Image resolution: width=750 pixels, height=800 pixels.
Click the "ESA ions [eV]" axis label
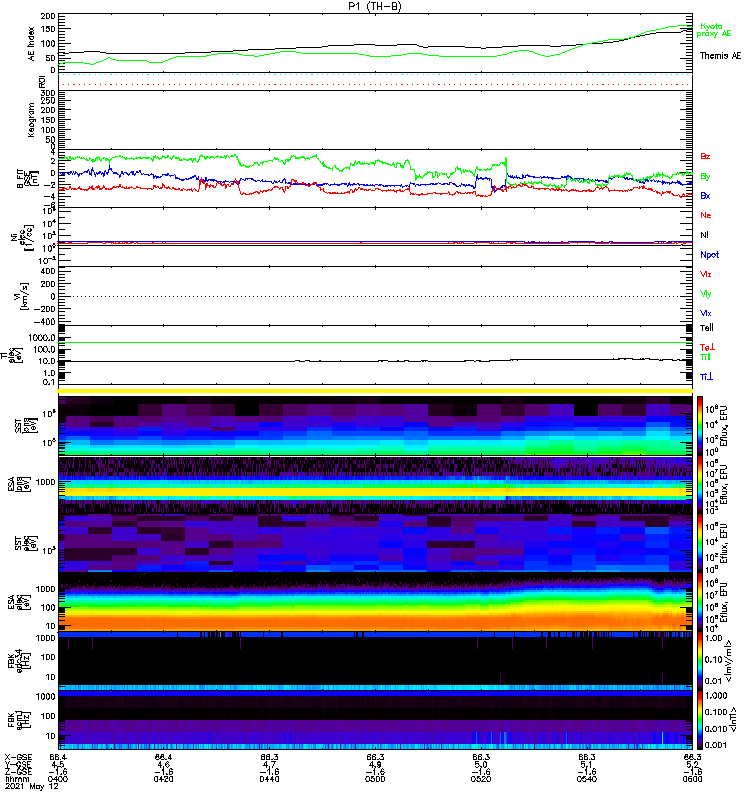pos(18,484)
